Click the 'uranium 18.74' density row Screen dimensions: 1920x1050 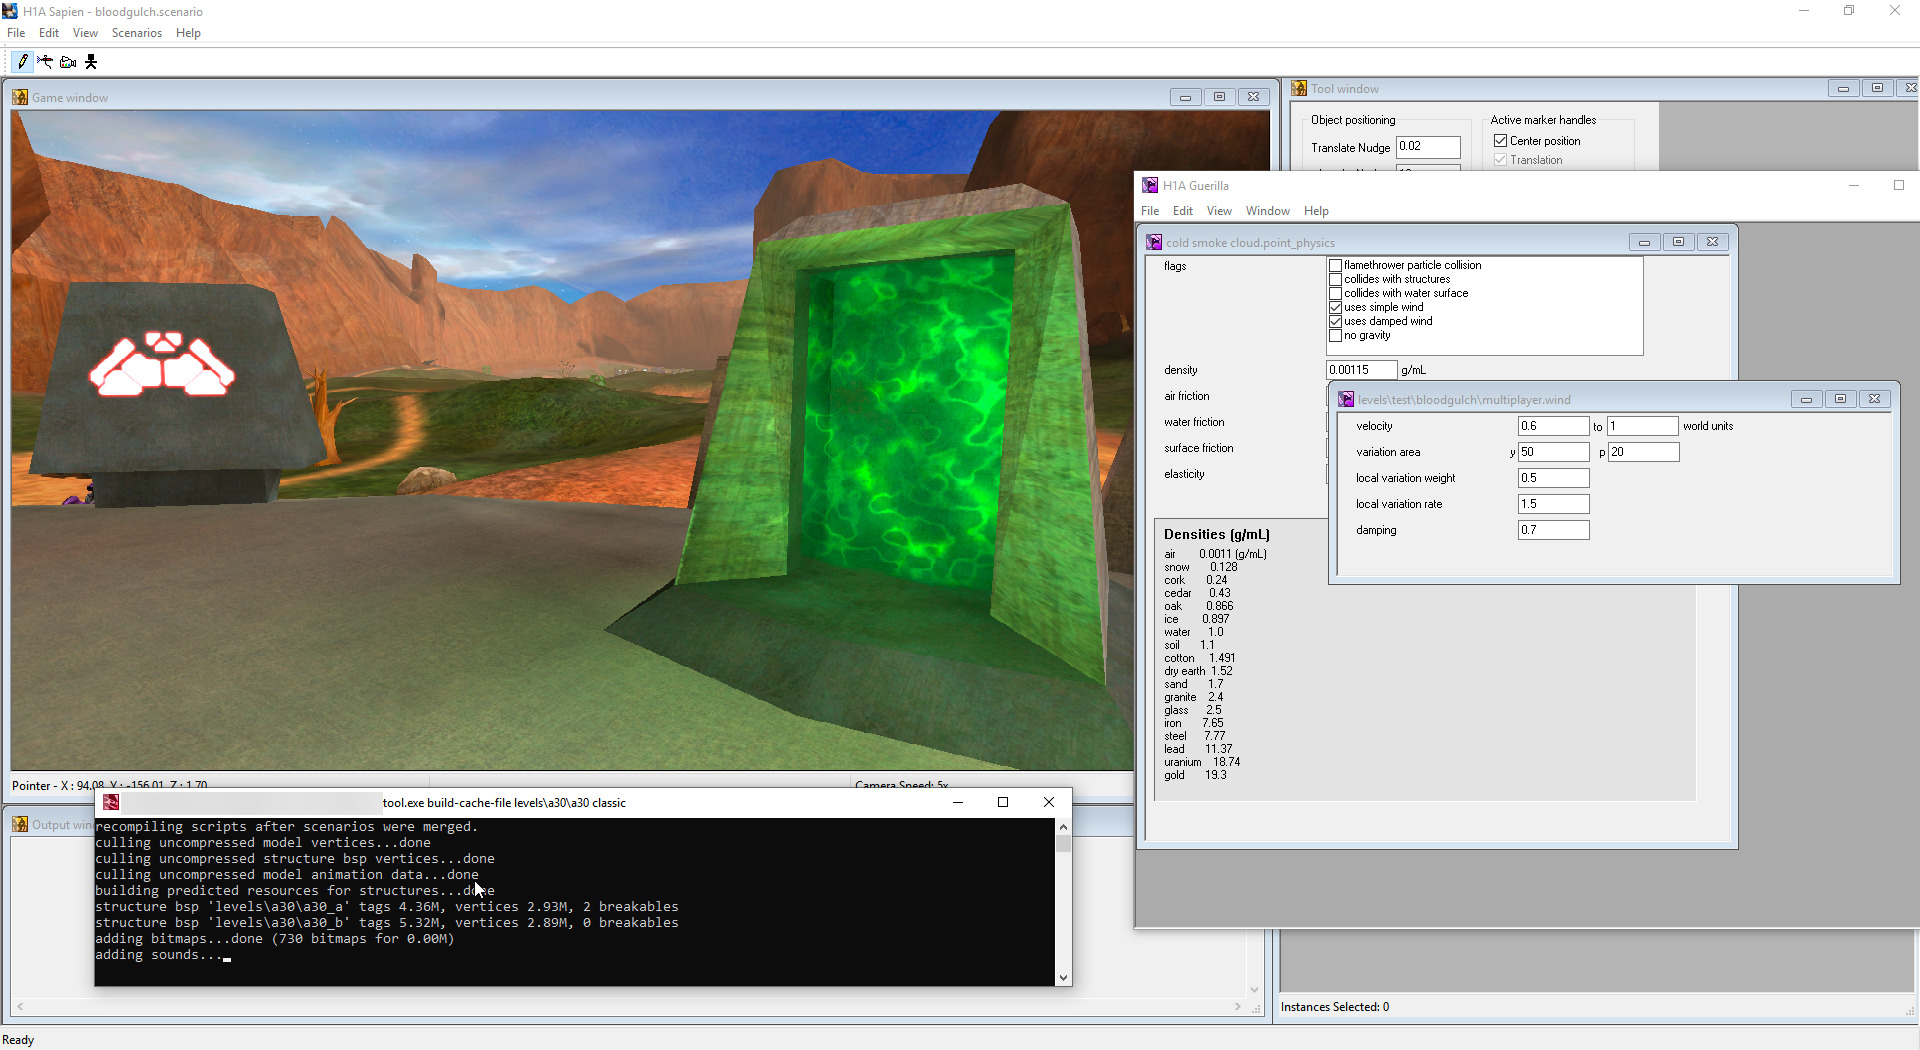[1202, 762]
